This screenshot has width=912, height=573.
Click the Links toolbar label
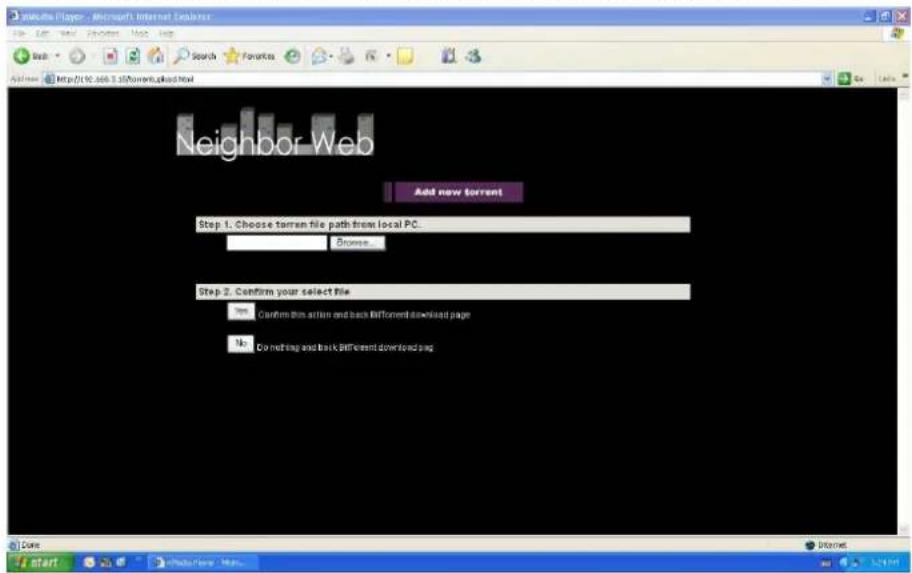[x=887, y=79]
